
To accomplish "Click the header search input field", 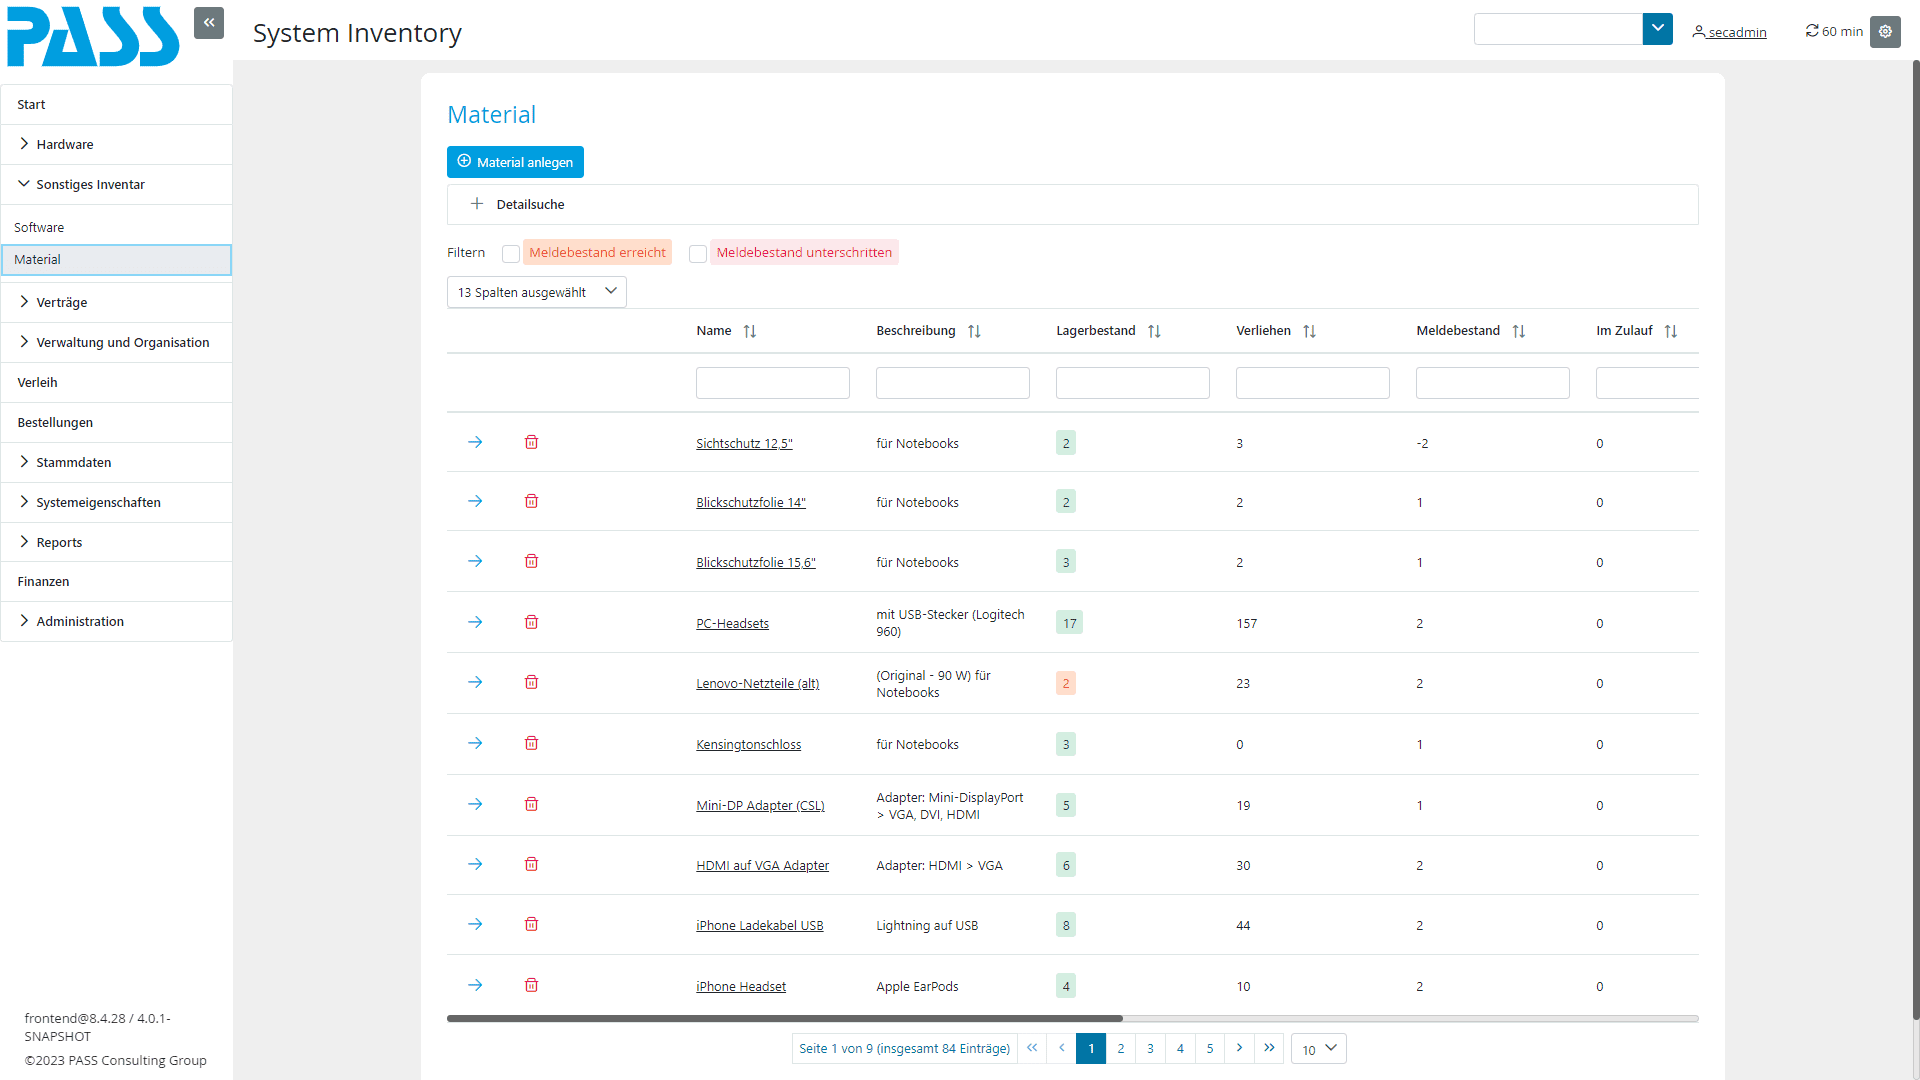I will pyautogui.click(x=1558, y=29).
